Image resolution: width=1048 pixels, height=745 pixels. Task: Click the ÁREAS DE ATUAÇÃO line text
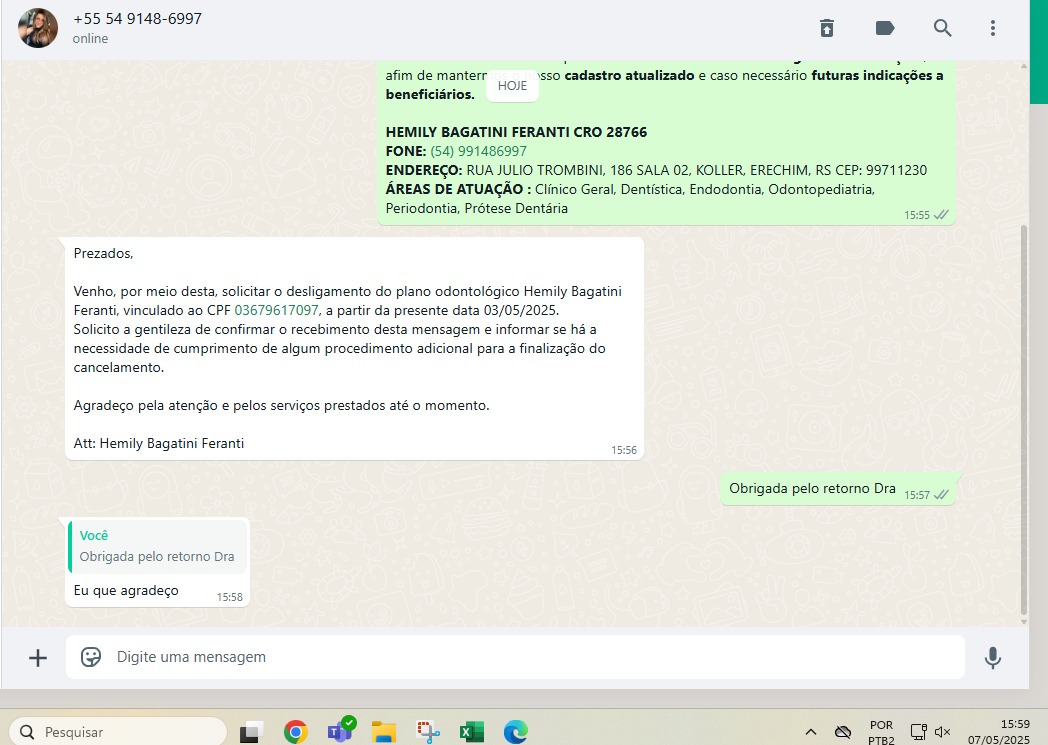coord(630,198)
